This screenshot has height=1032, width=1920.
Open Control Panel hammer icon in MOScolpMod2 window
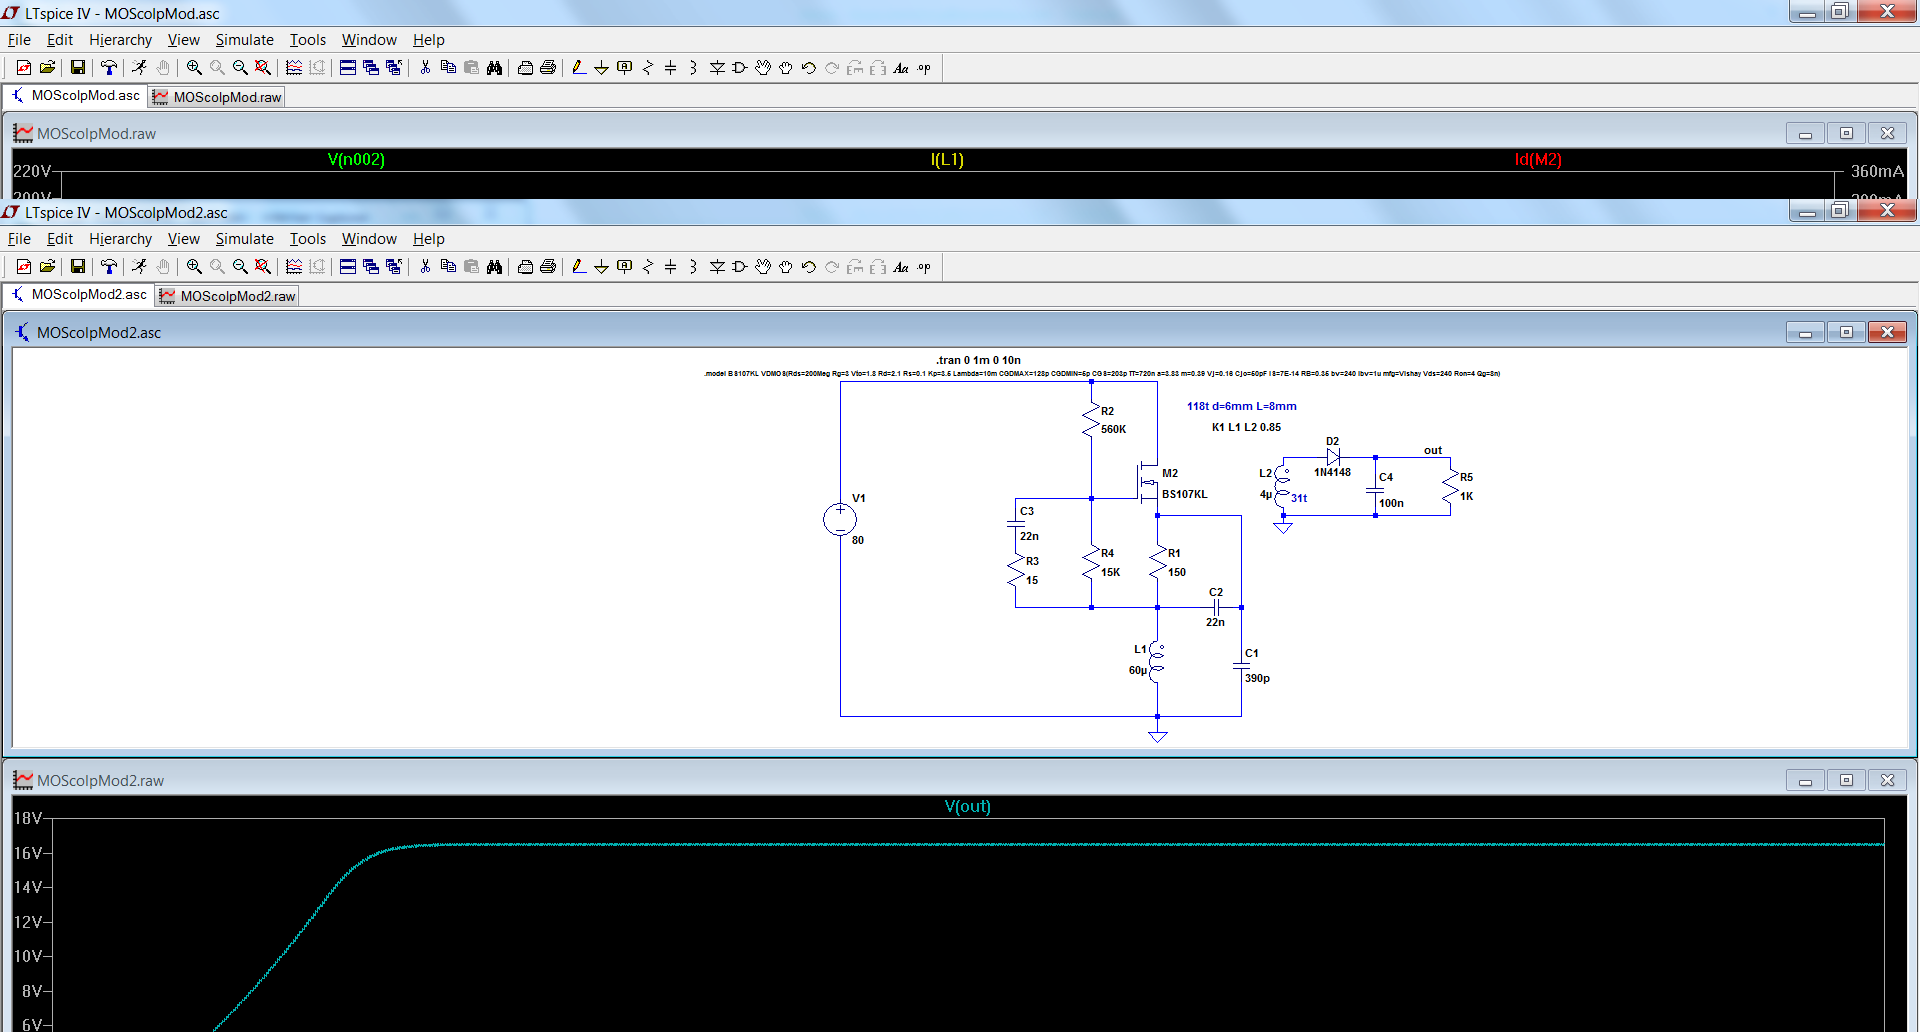[x=108, y=267]
